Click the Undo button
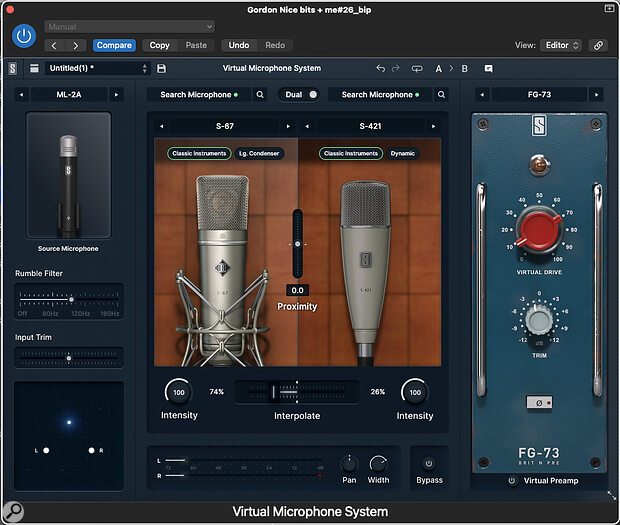Viewport: 620px width, 525px height. (239, 45)
